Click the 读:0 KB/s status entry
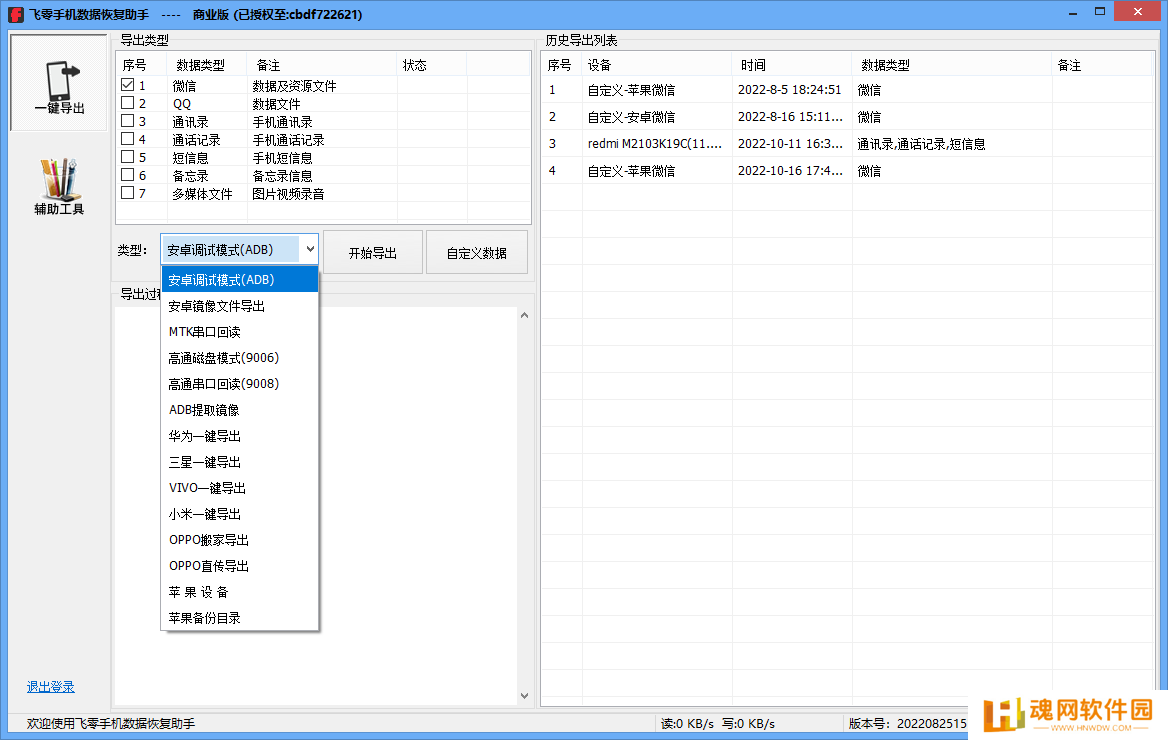1168x740 pixels. (687, 724)
